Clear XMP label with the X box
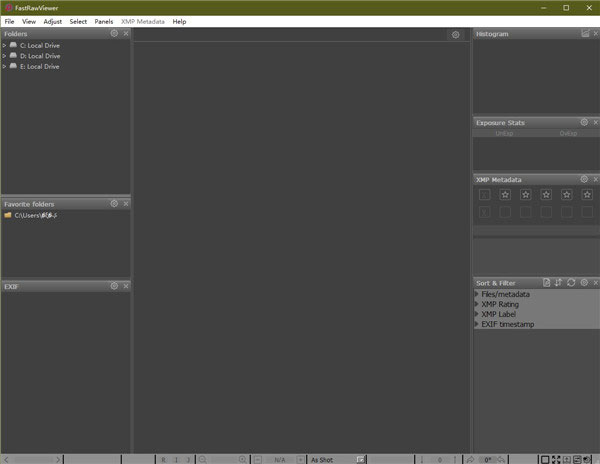The image size is (600, 464). 484,212
